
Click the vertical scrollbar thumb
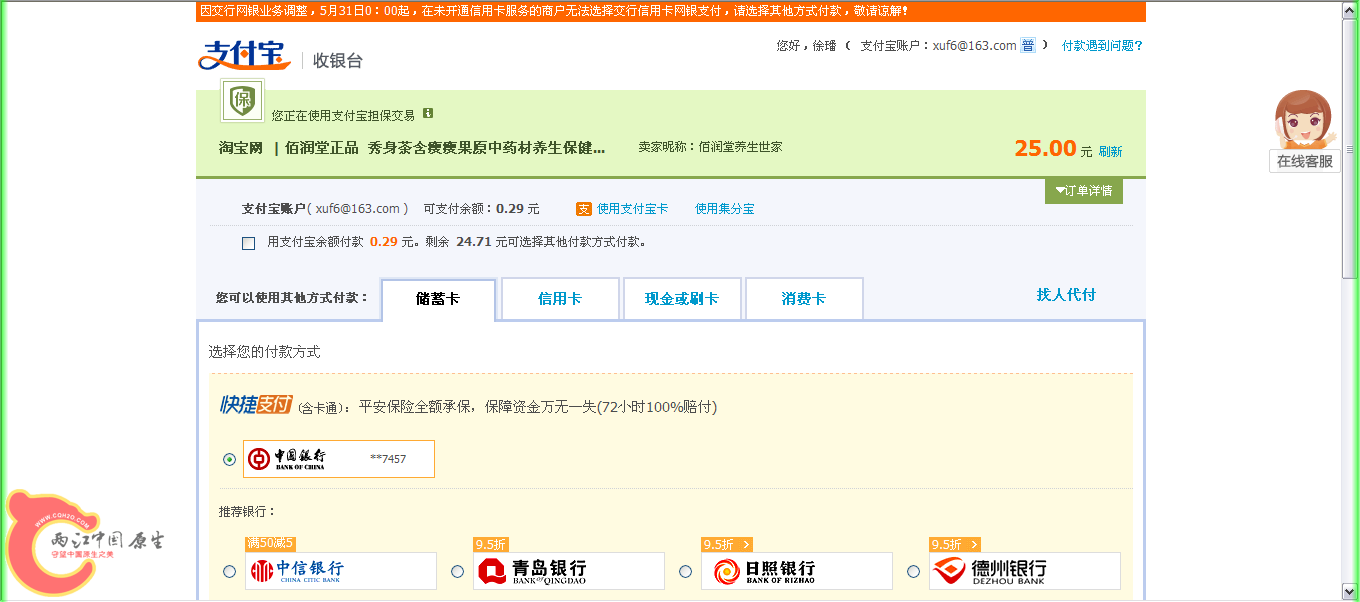pos(1351,147)
